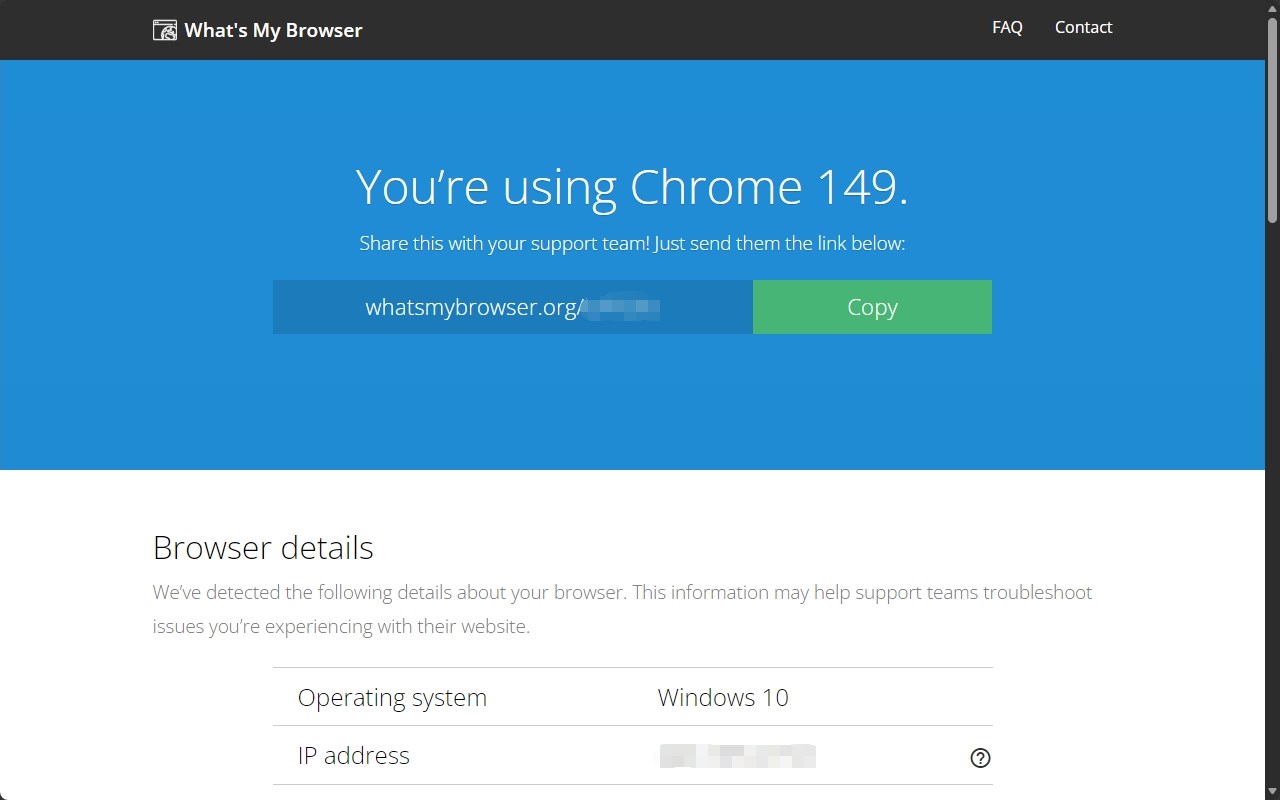Click the vertical scrollbar thumb
The width and height of the screenshot is (1280, 800).
tap(1272, 120)
